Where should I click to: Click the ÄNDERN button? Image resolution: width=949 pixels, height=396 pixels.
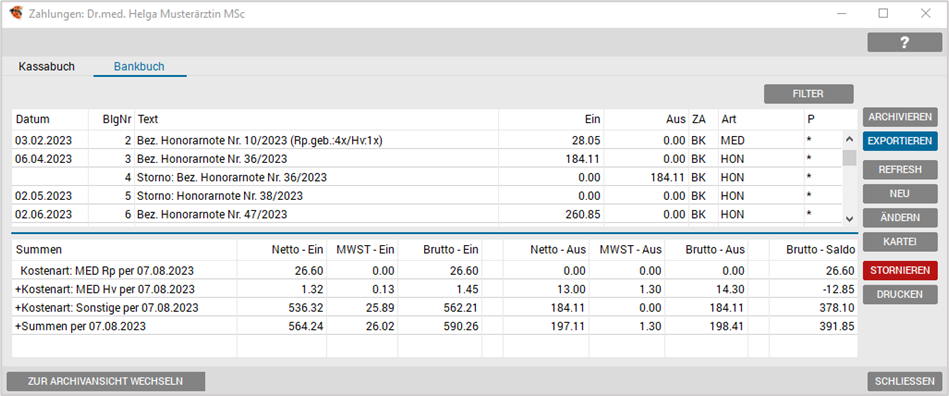900,217
